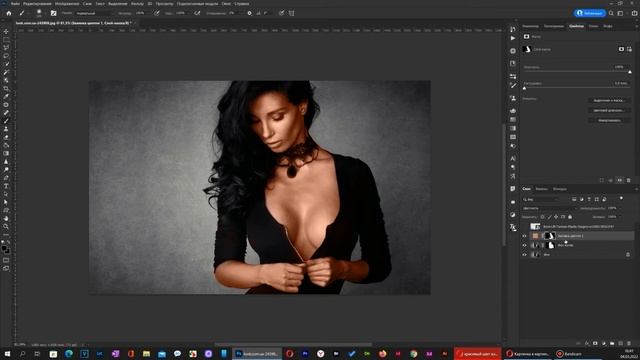Toggle lock all padlock icon
Screen dimensions: 640x360
pos(570,217)
